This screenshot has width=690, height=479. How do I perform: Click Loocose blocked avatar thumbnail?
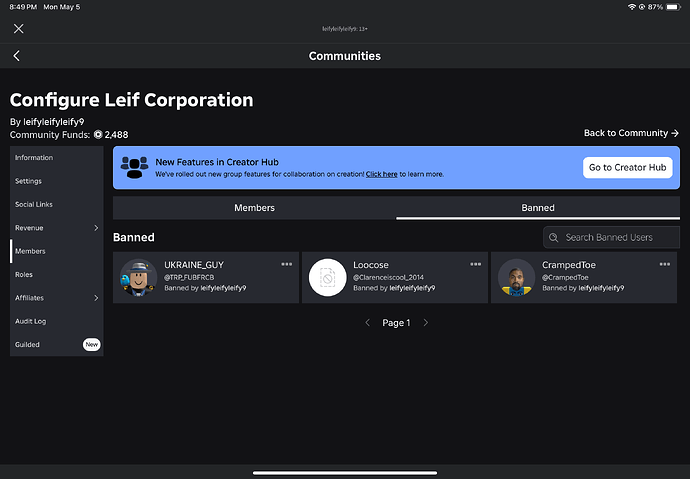327,277
